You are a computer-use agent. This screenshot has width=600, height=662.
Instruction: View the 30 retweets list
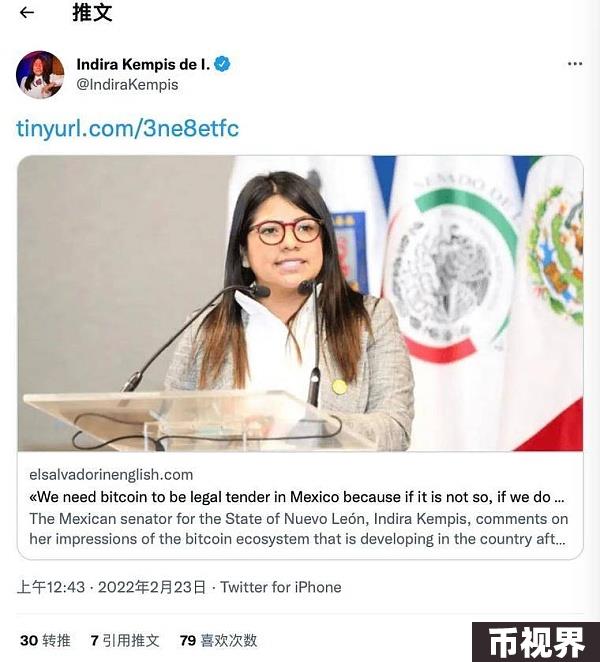(45, 640)
